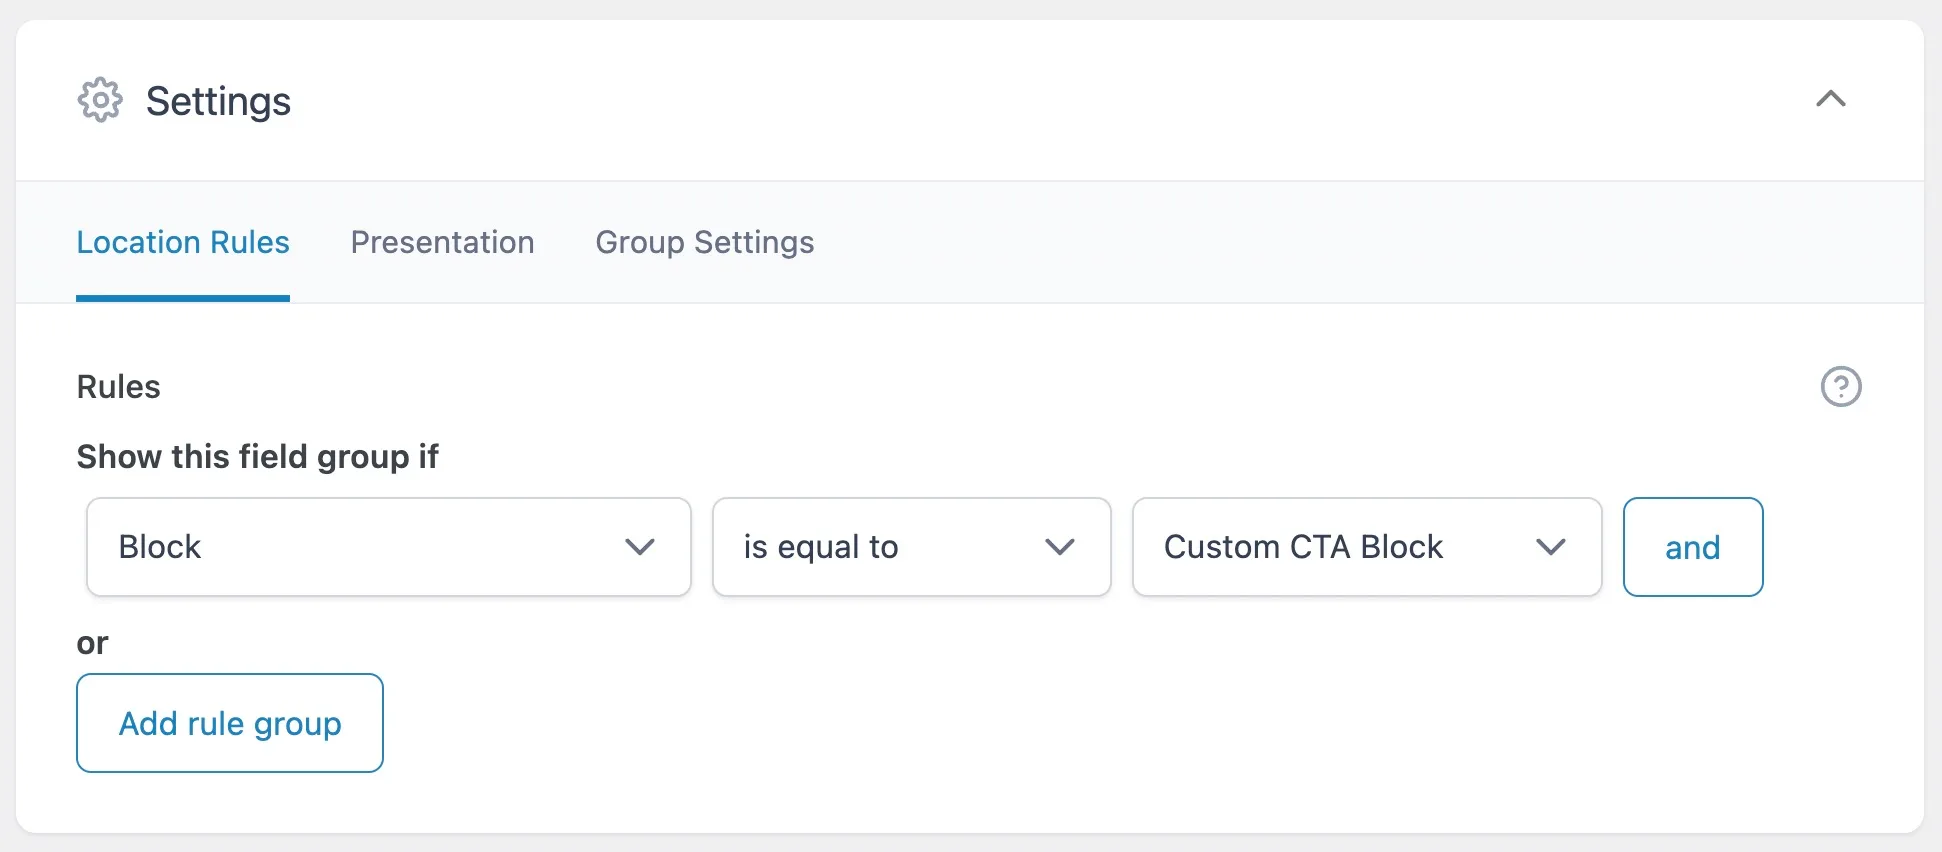The width and height of the screenshot is (1942, 852).
Task: Open the "is equal to" operator dropdown
Action: 910,547
